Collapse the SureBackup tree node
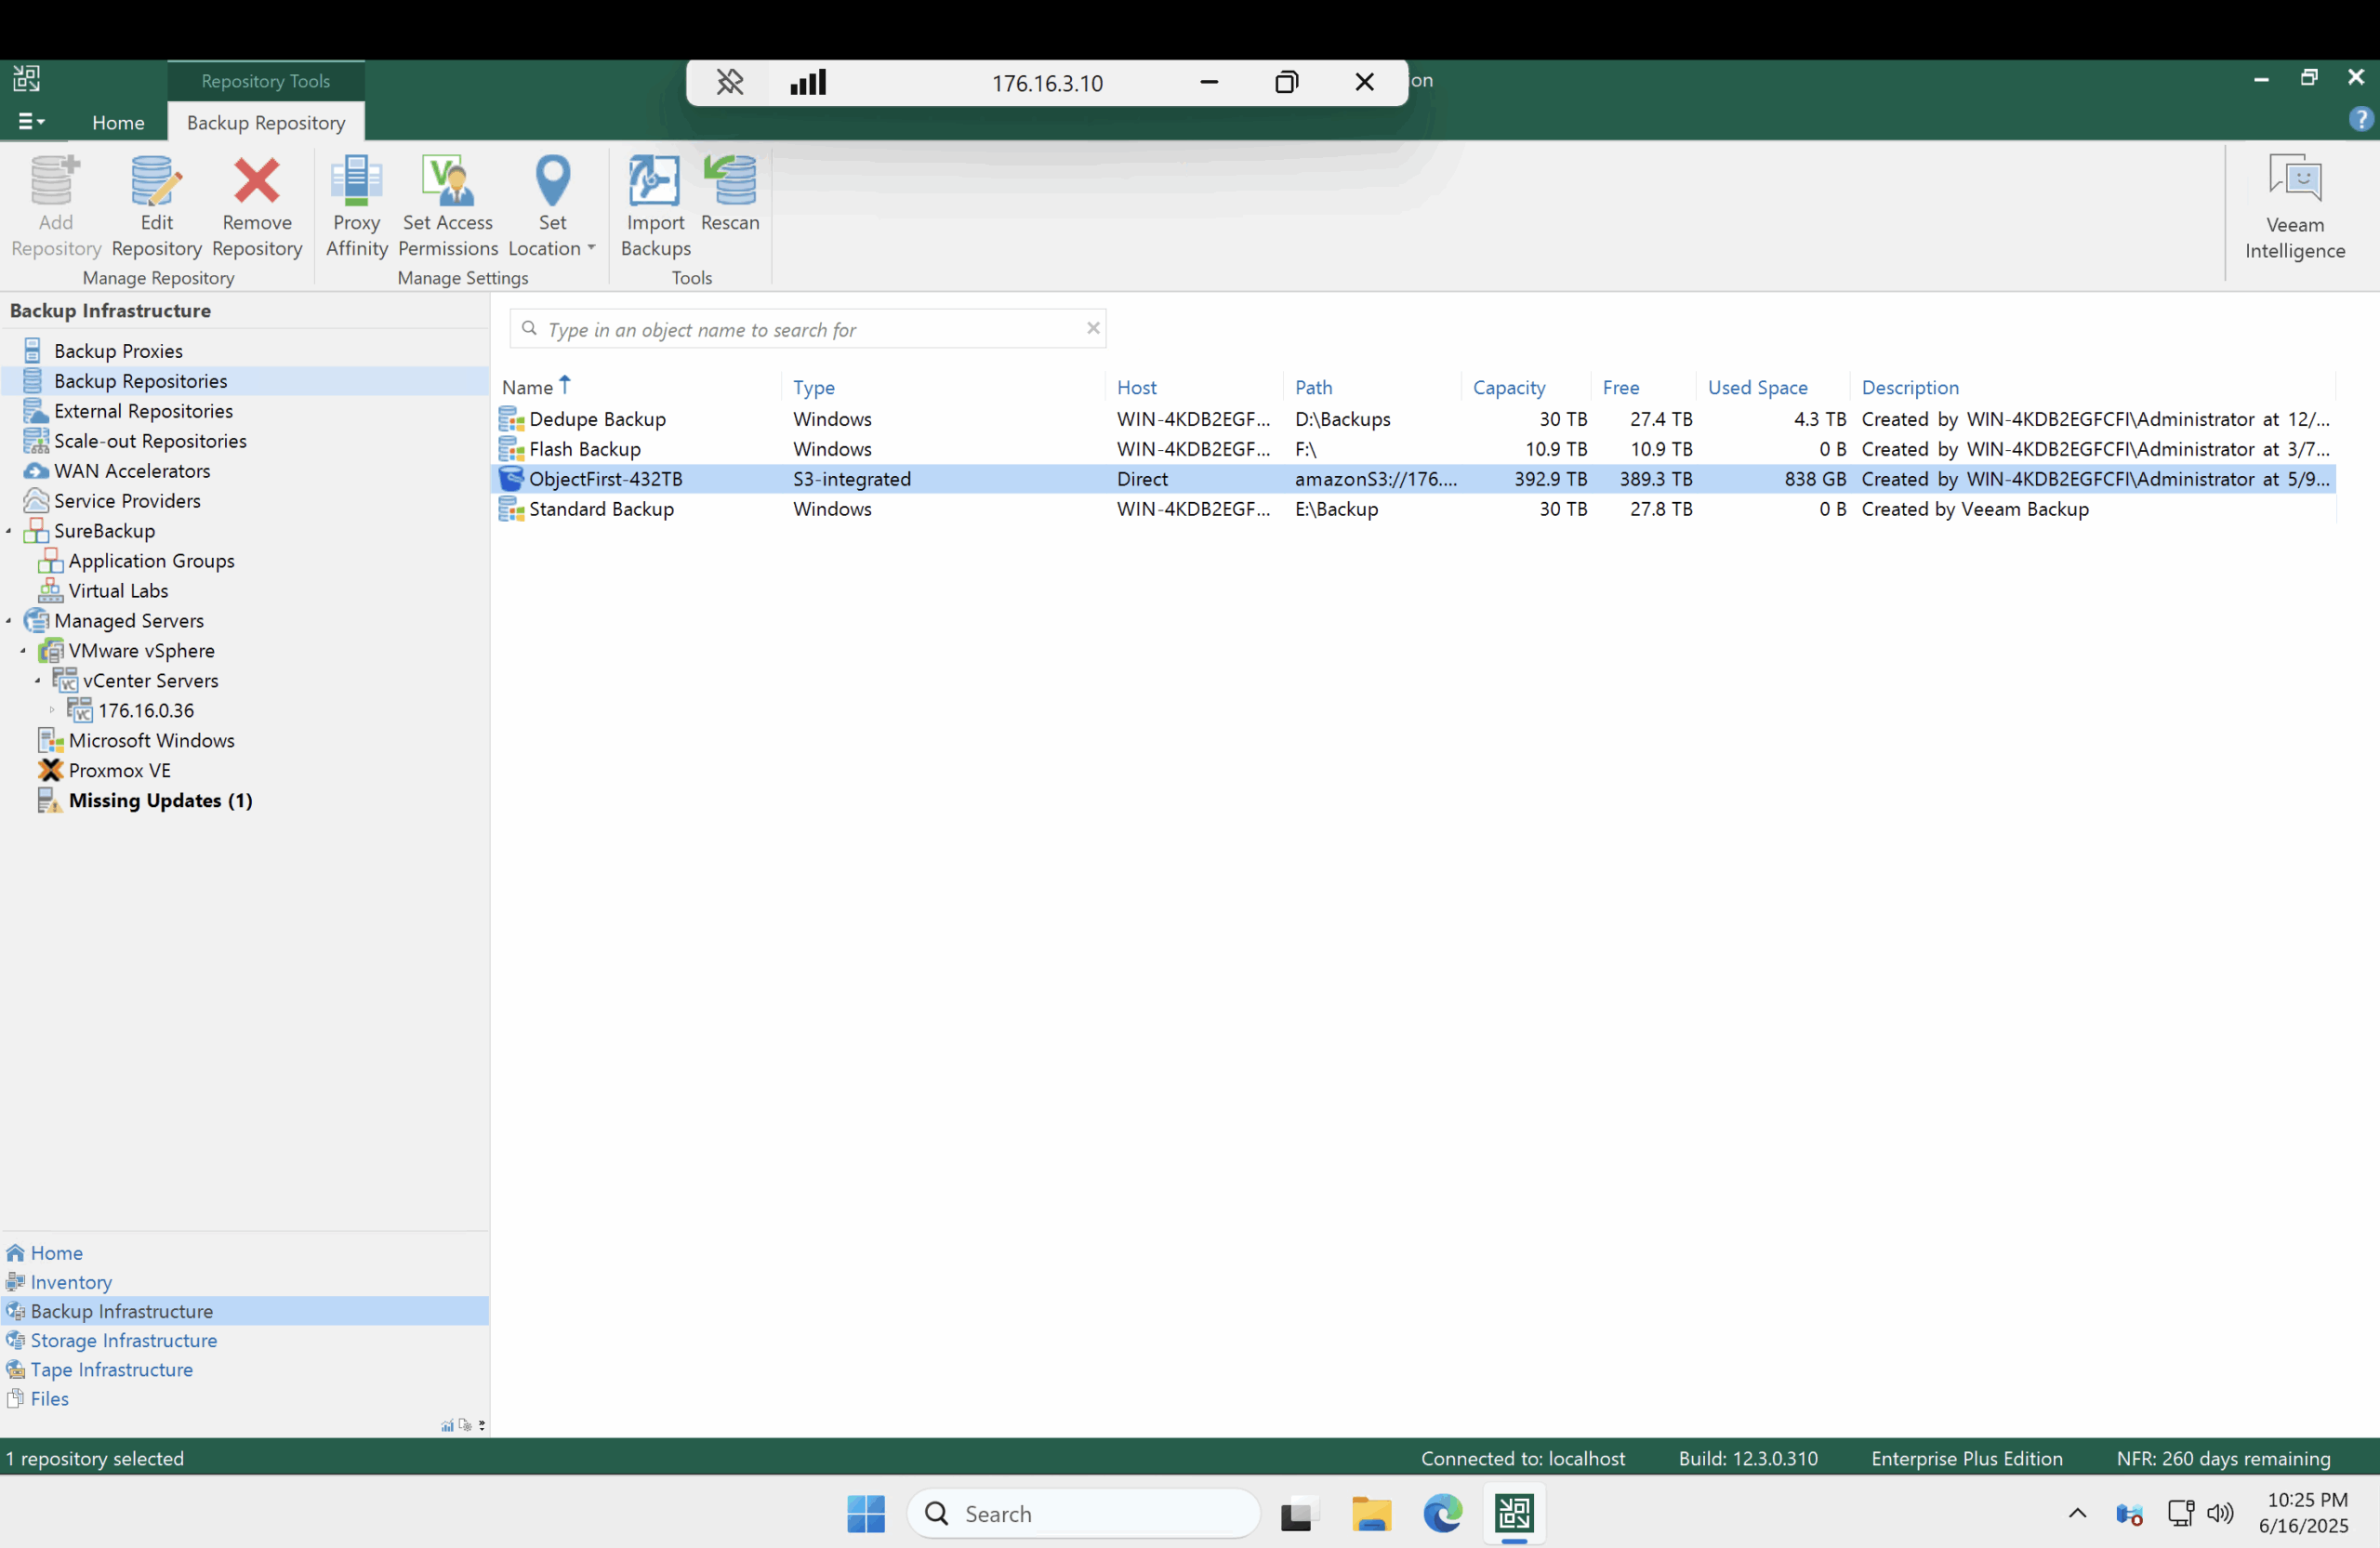This screenshot has height=1548, width=2380. tap(9, 530)
